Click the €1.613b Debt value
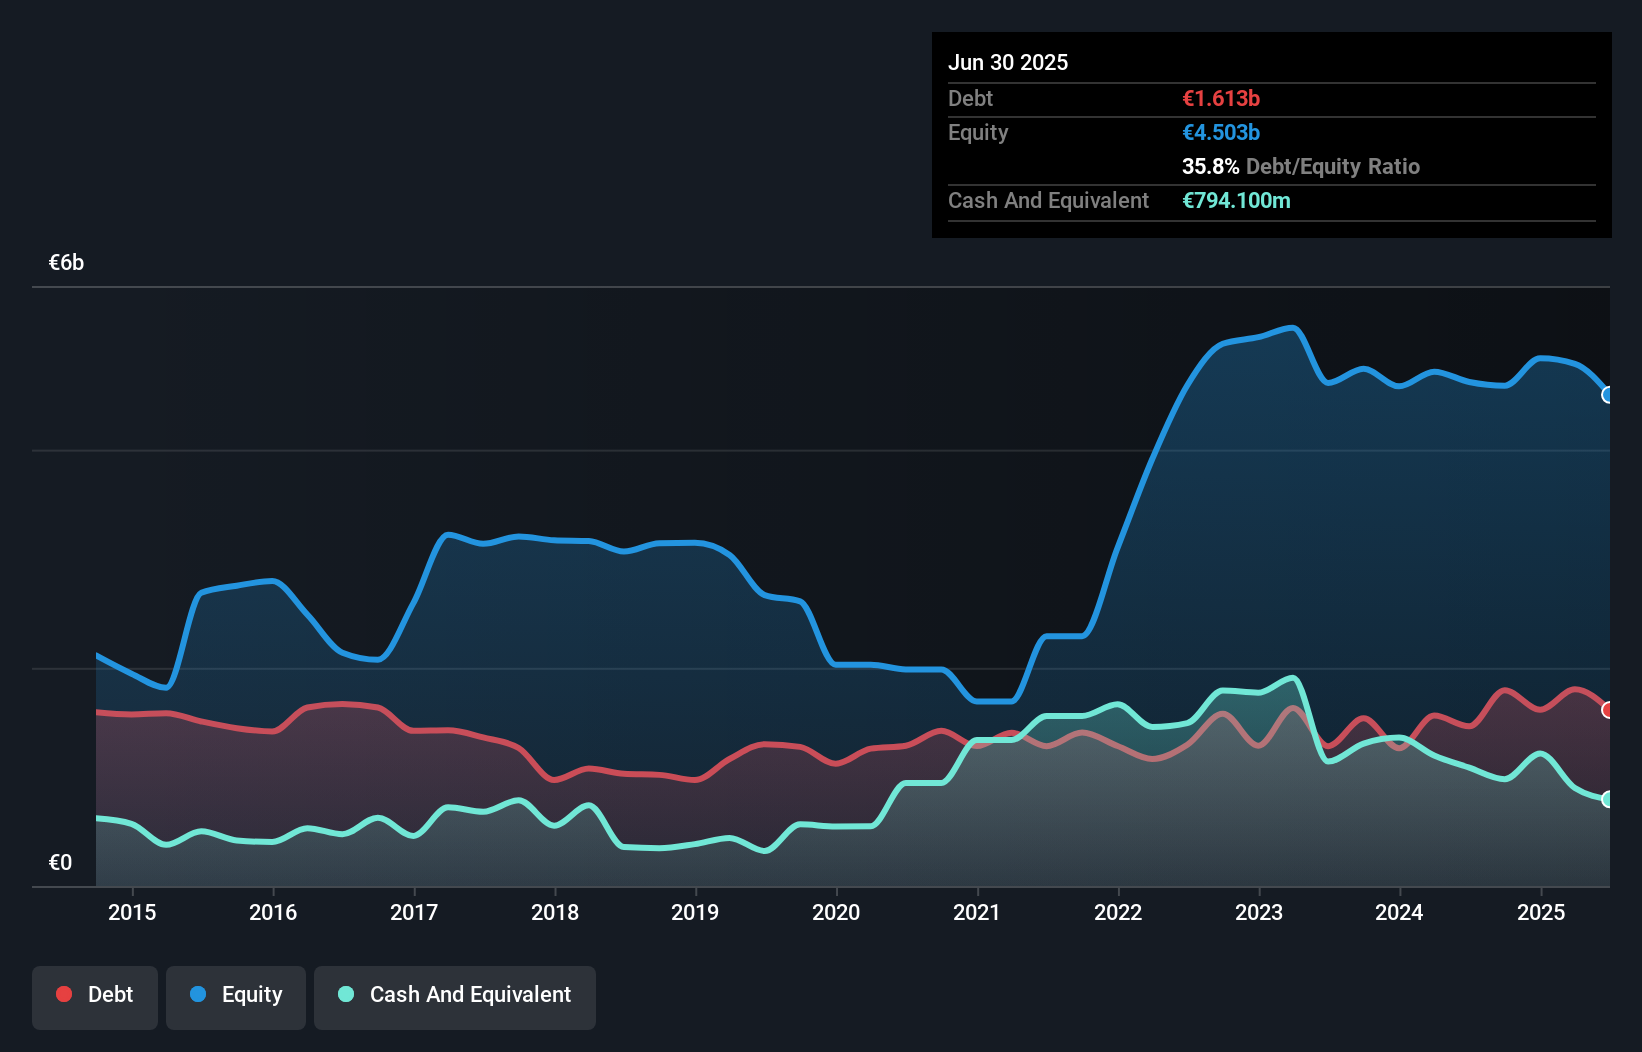Screen dimensions: 1642x1052 [x=1221, y=98]
